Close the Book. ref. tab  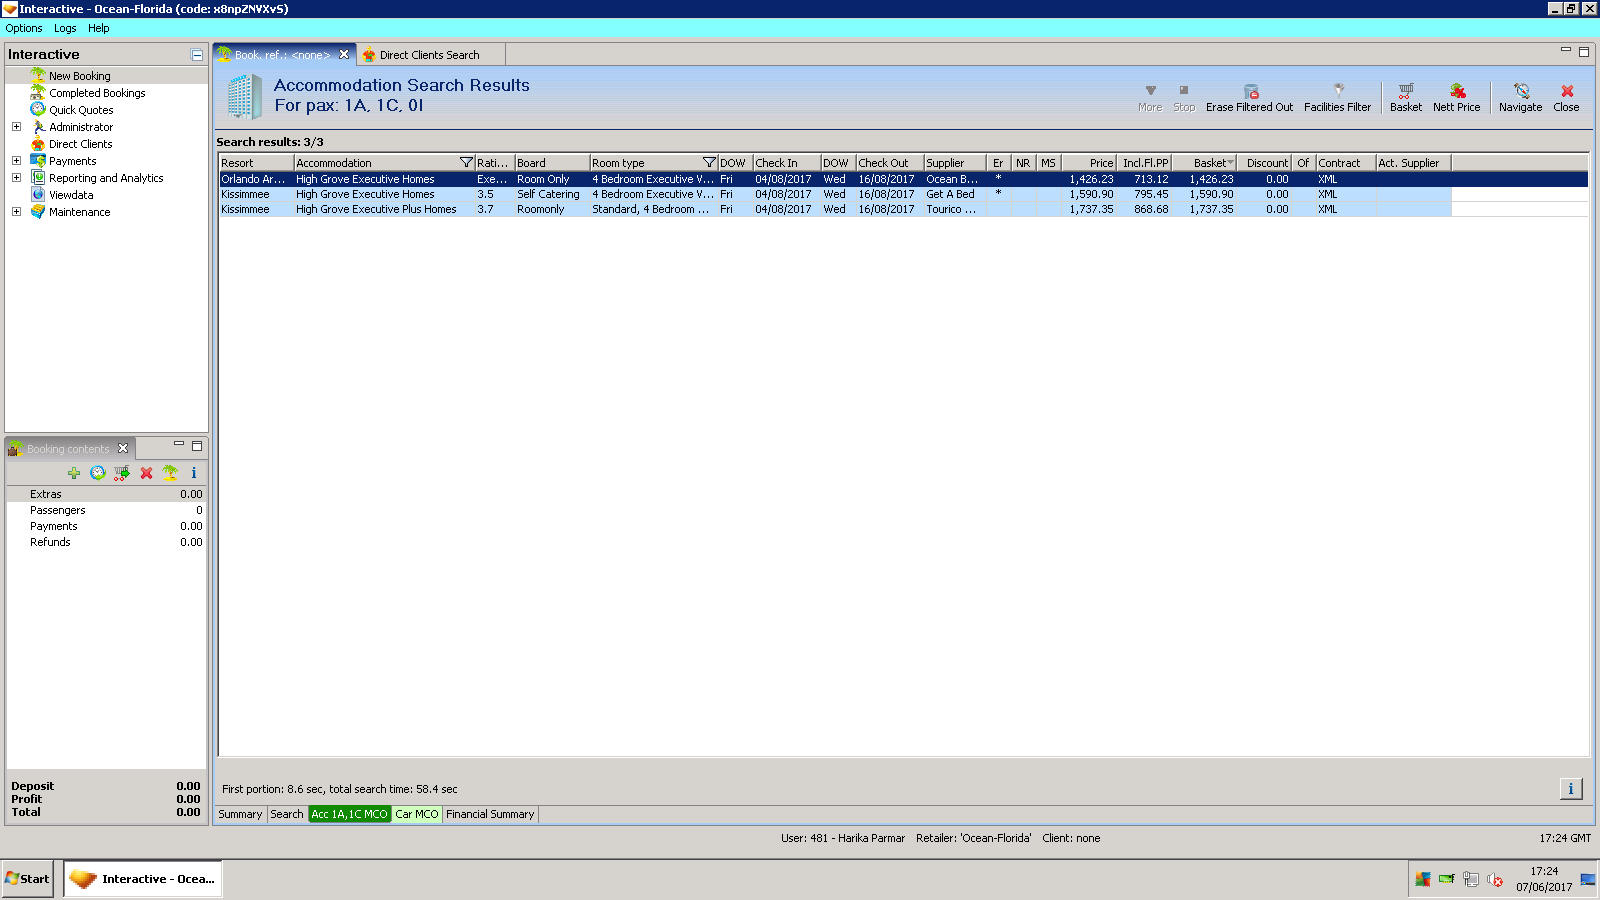click(x=344, y=54)
